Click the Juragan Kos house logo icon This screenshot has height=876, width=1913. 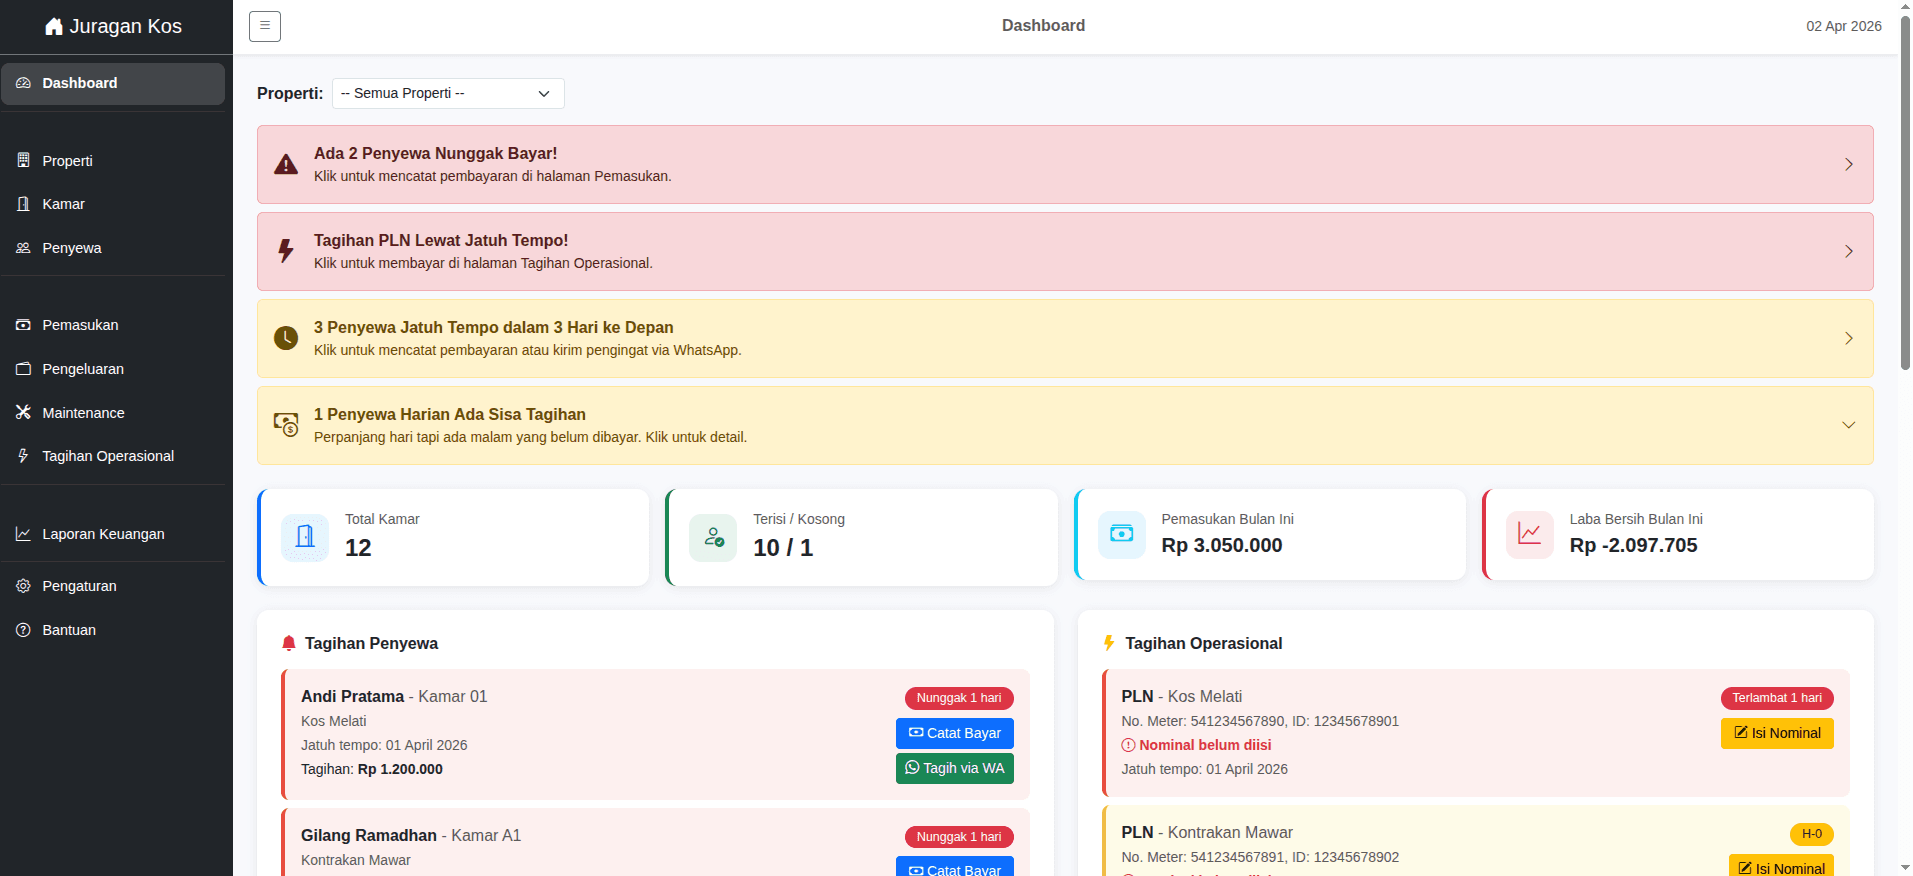(54, 27)
